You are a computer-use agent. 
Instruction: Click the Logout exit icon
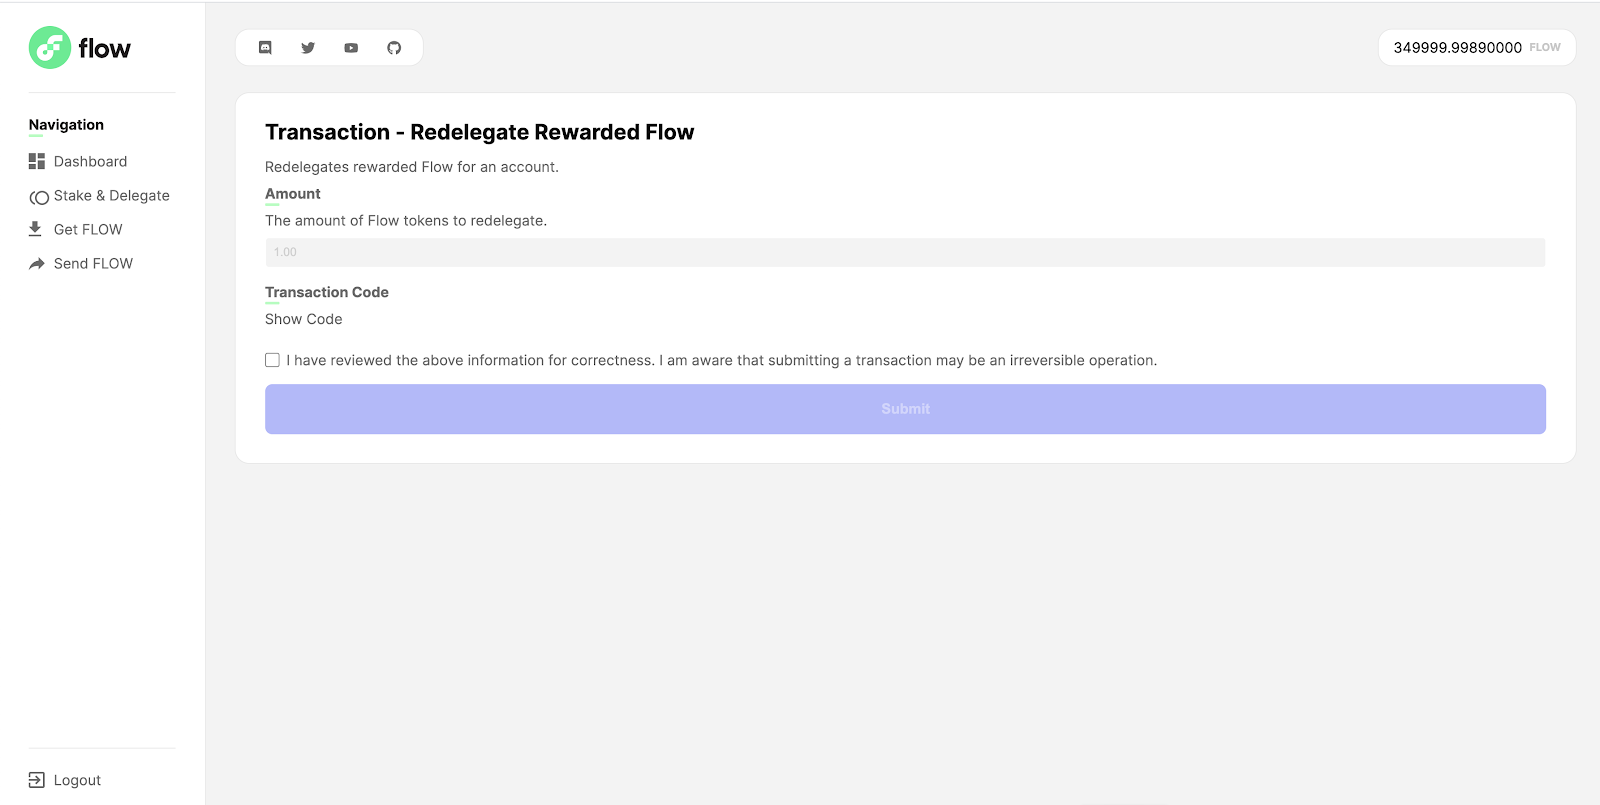(37, 780)
